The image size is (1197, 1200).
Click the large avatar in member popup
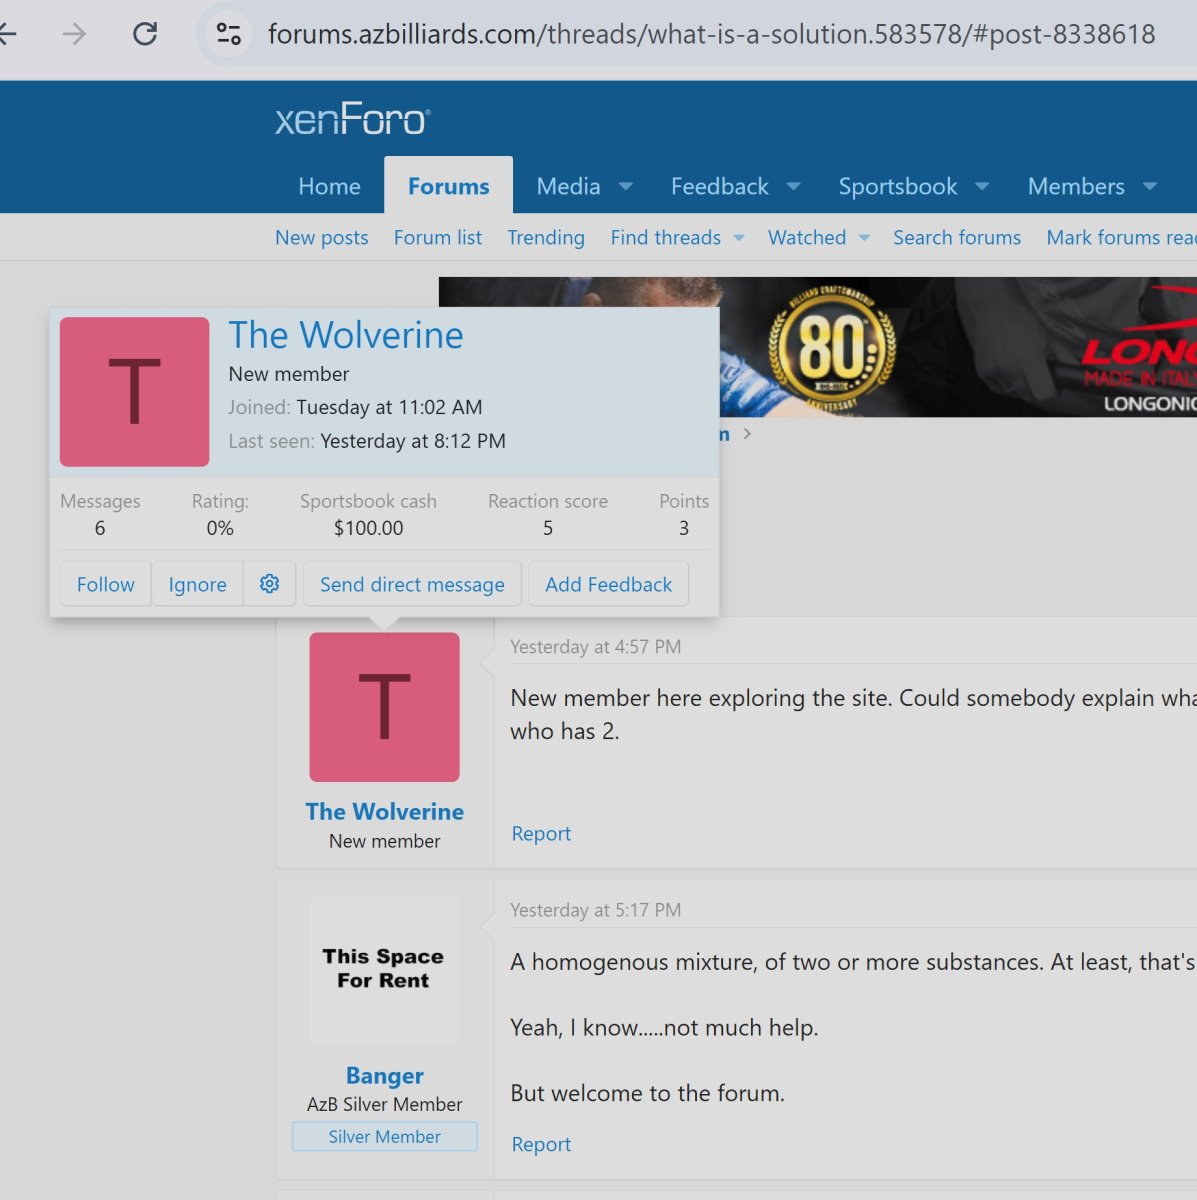(134, 392)
